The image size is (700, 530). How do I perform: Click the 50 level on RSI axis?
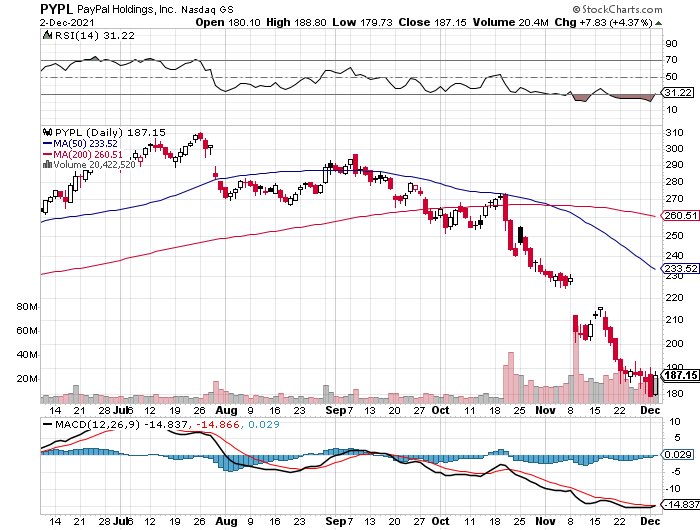tap(671, 77)
